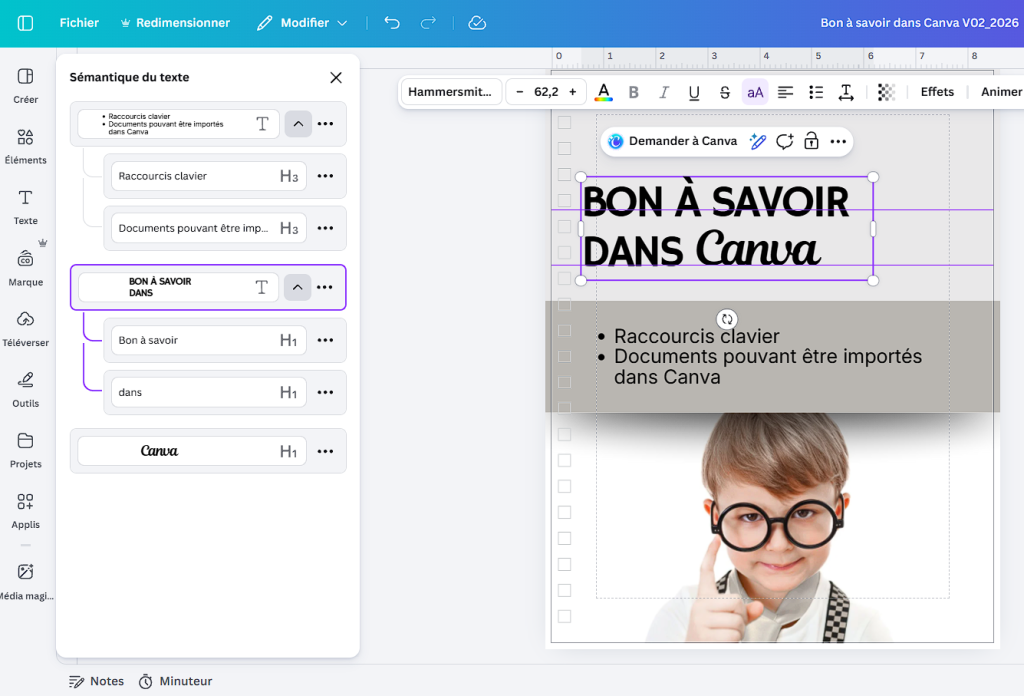Open the transparency settings in the toolbar
The width and height of the screenshot is (1024, 696).
click(x=885, y=91)
